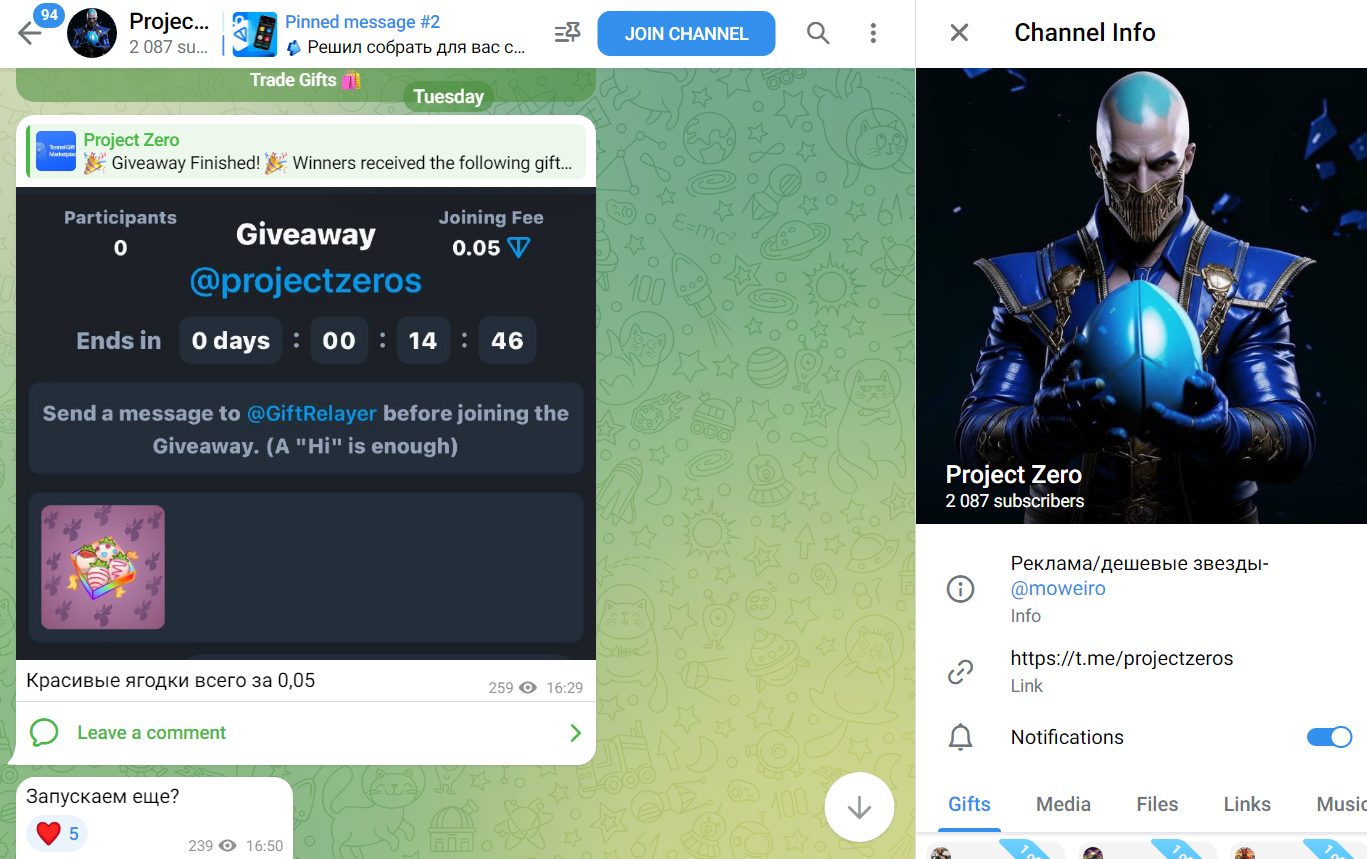Open the Giveaway countdown image
Screen dimensions: 1367x859
pos(306,423)
